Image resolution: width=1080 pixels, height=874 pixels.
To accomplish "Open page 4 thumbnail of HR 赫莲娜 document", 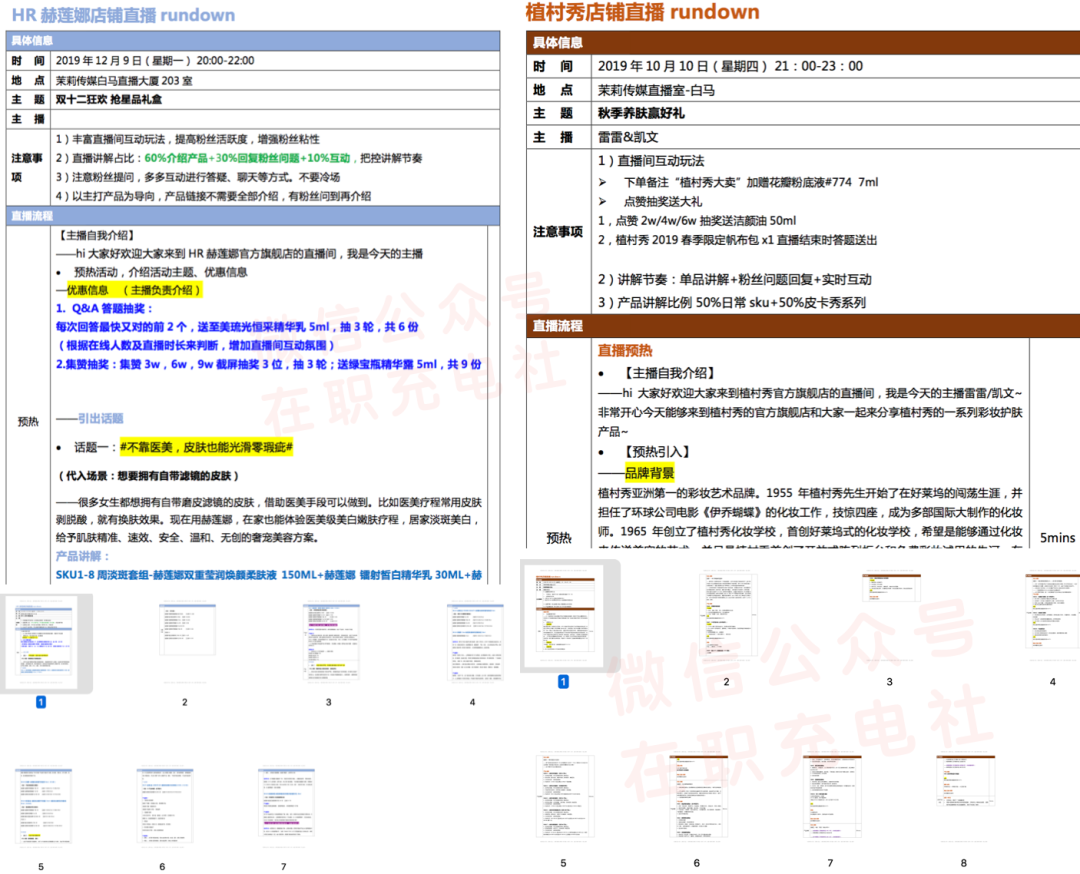I will 475,642.
